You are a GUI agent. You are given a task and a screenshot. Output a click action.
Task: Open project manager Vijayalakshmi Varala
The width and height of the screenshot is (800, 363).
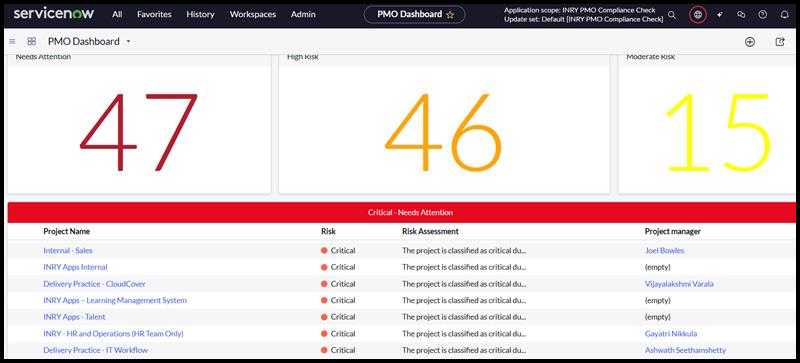(x=679, y=284)
